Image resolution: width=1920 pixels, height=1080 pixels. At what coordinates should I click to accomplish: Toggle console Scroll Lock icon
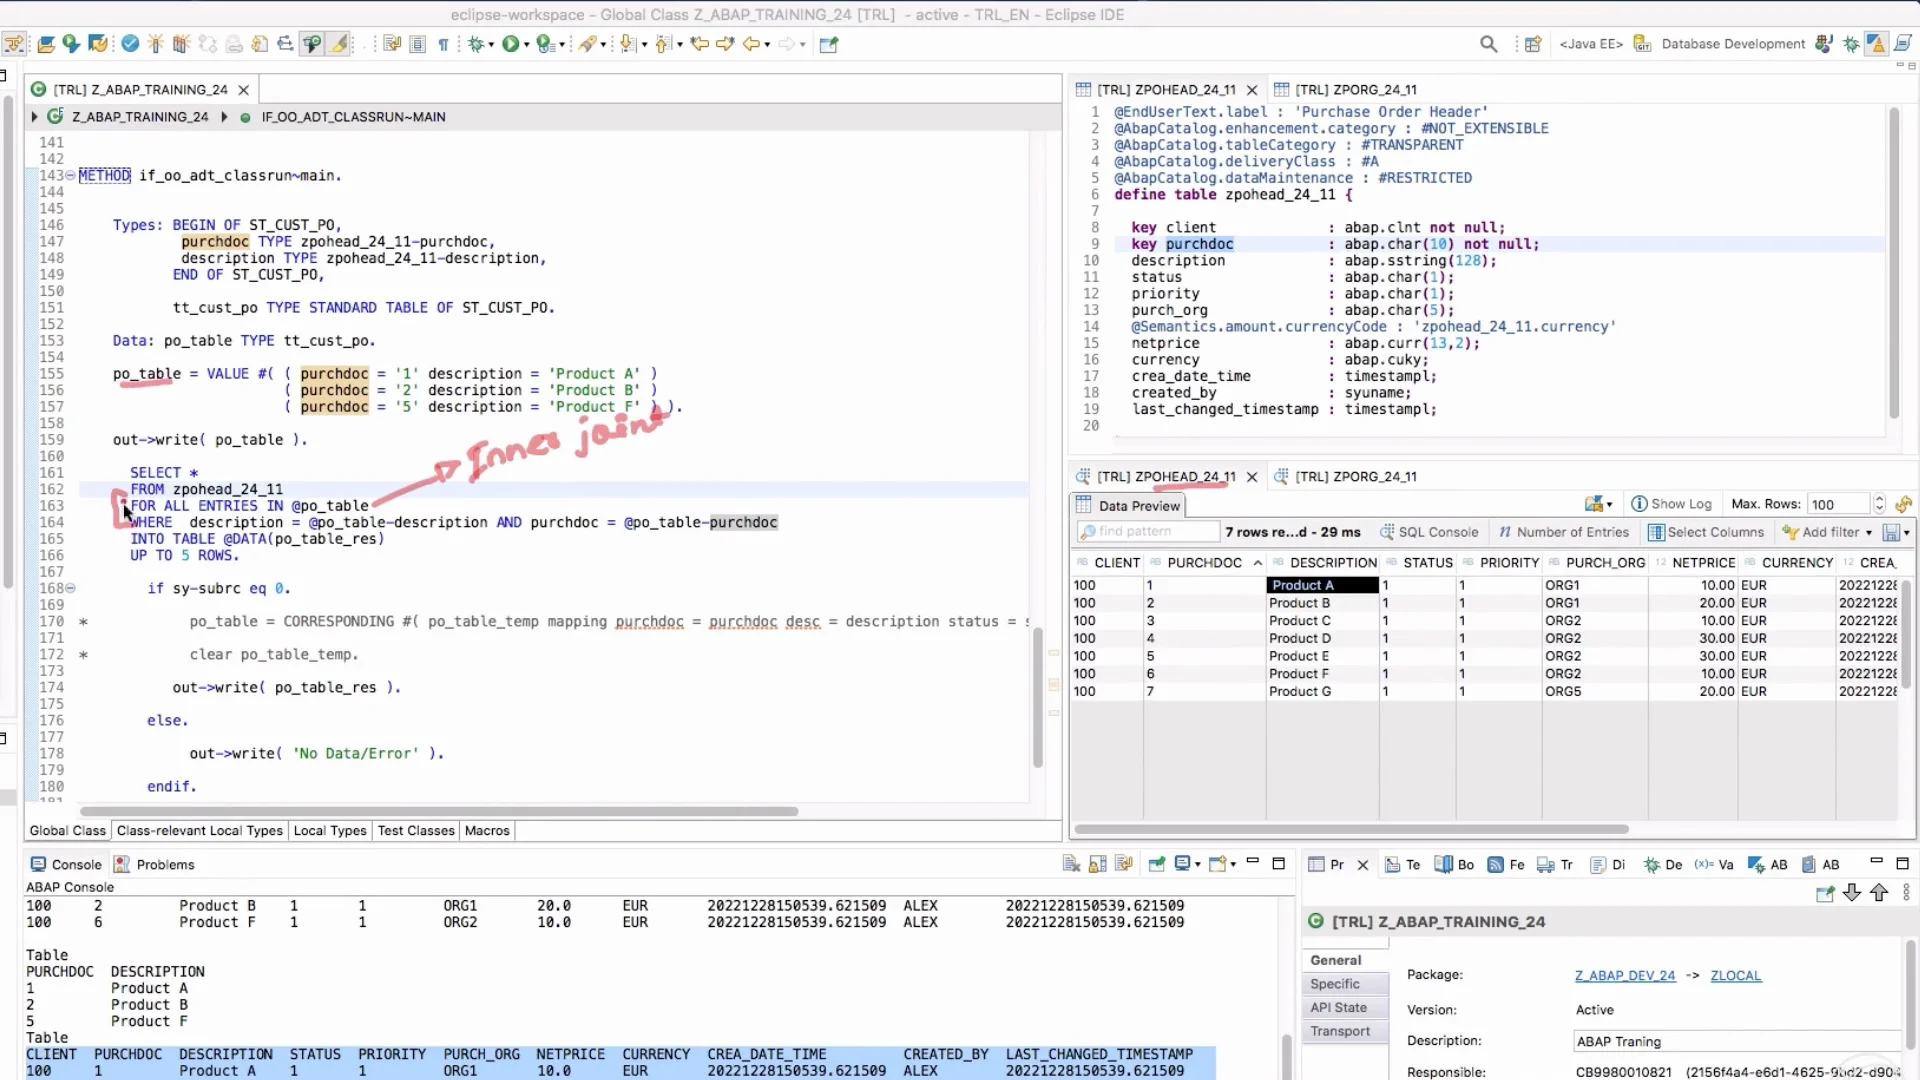1097,864
